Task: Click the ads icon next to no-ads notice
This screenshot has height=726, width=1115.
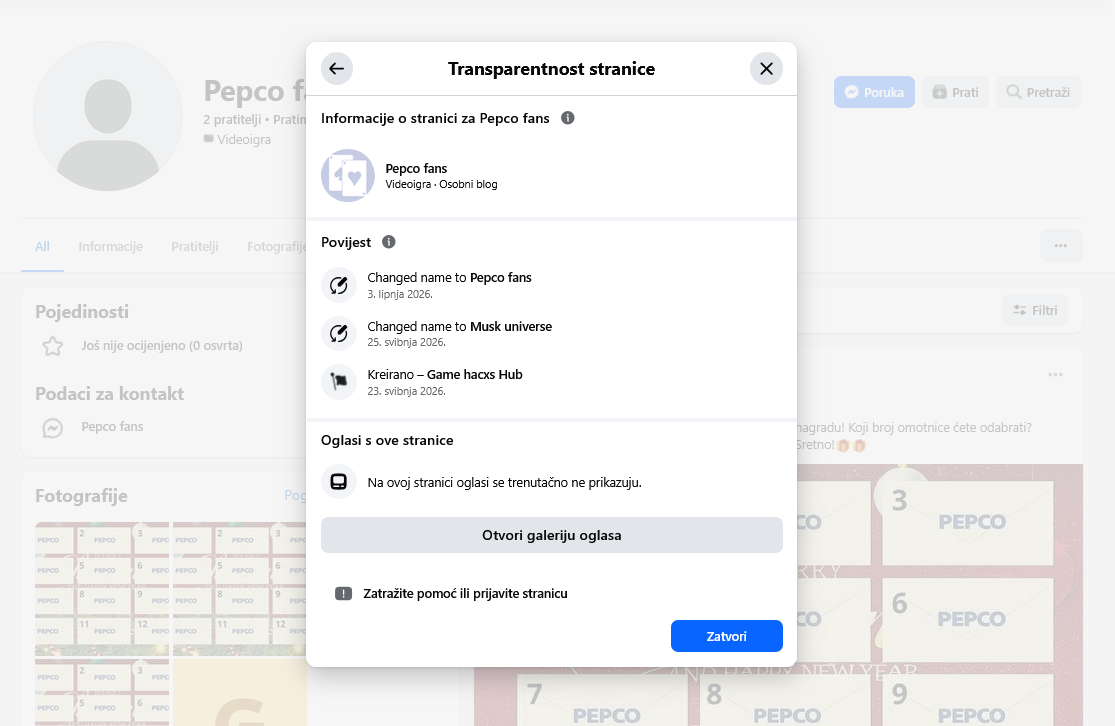Action: (x=338, y=482)
